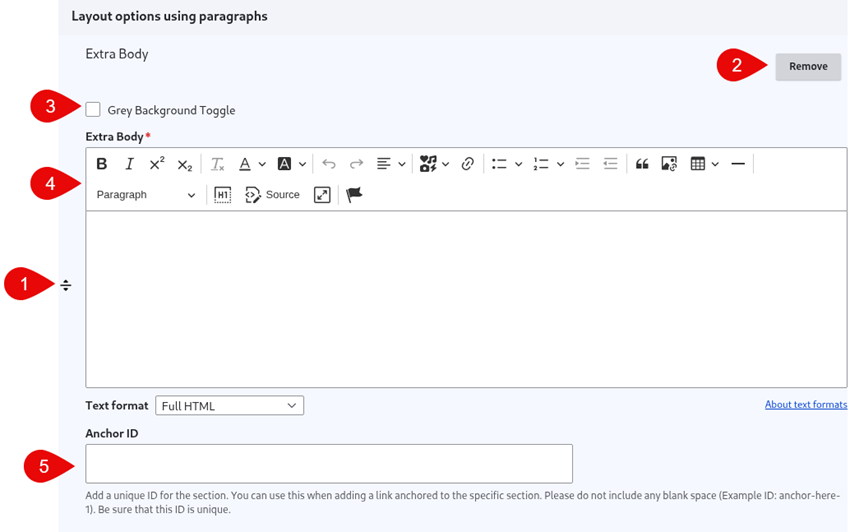
Task: Insert a horizontal line
Action: click(738, 164)
